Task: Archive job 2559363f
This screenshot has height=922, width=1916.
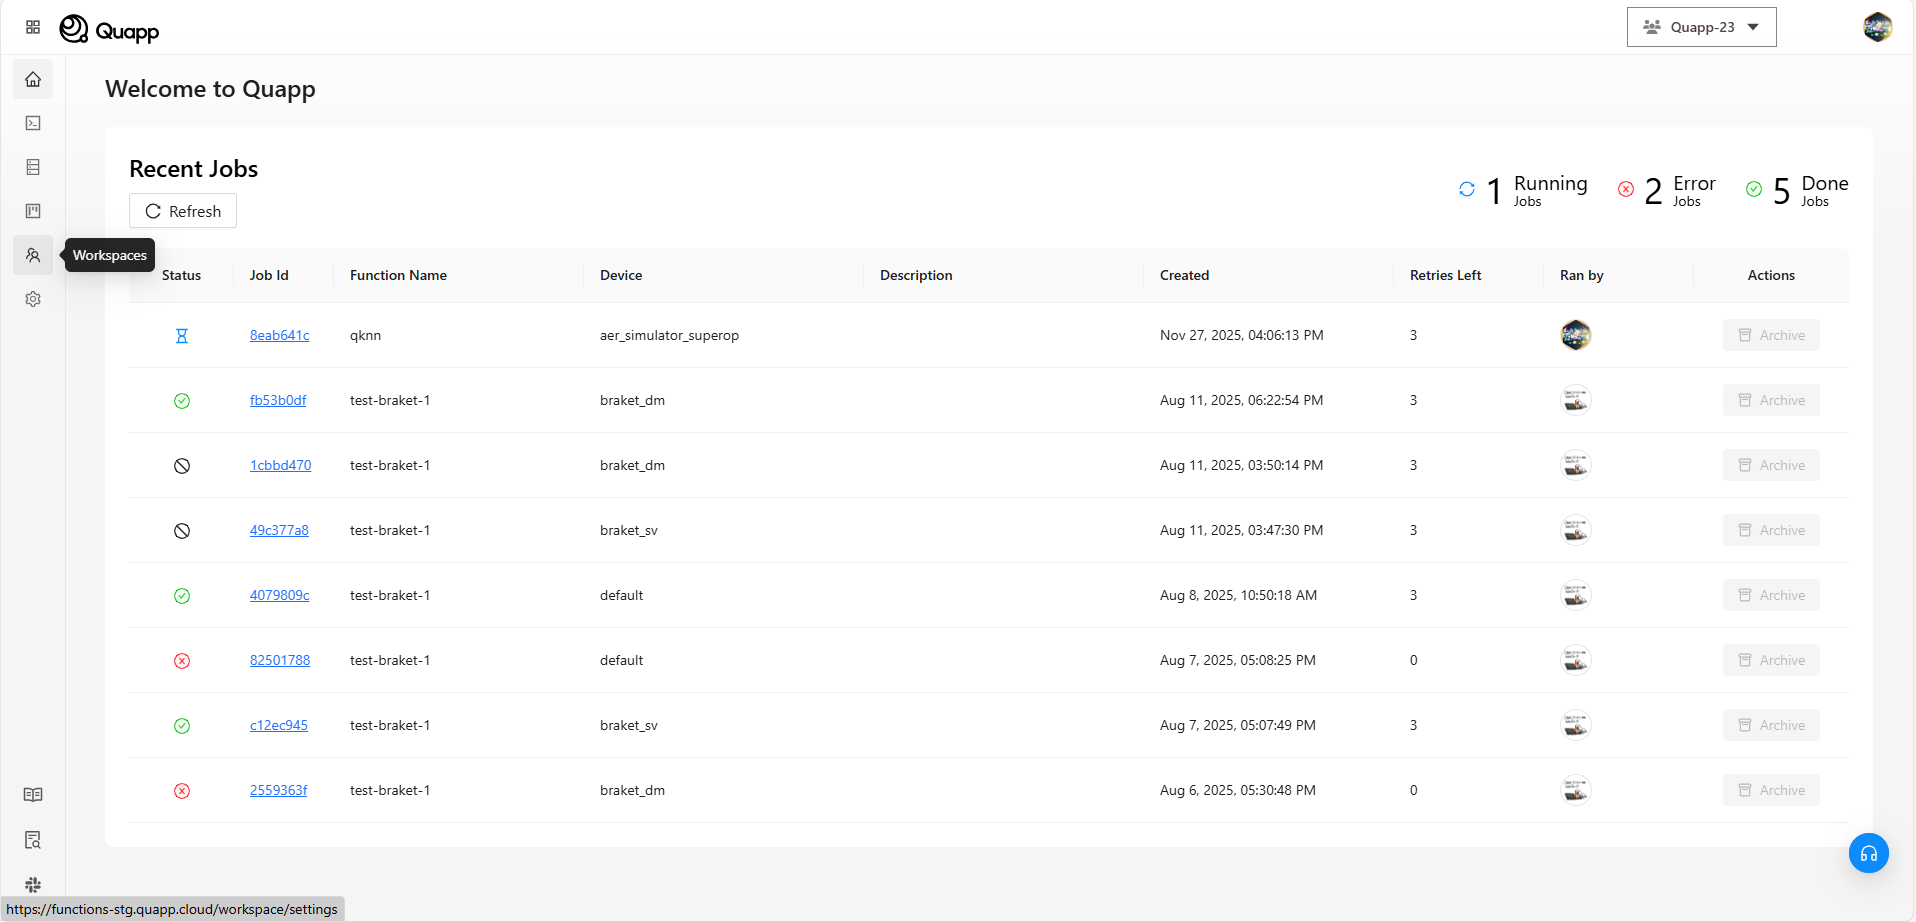Action: pyautogui.click(x=1770, y=790)
